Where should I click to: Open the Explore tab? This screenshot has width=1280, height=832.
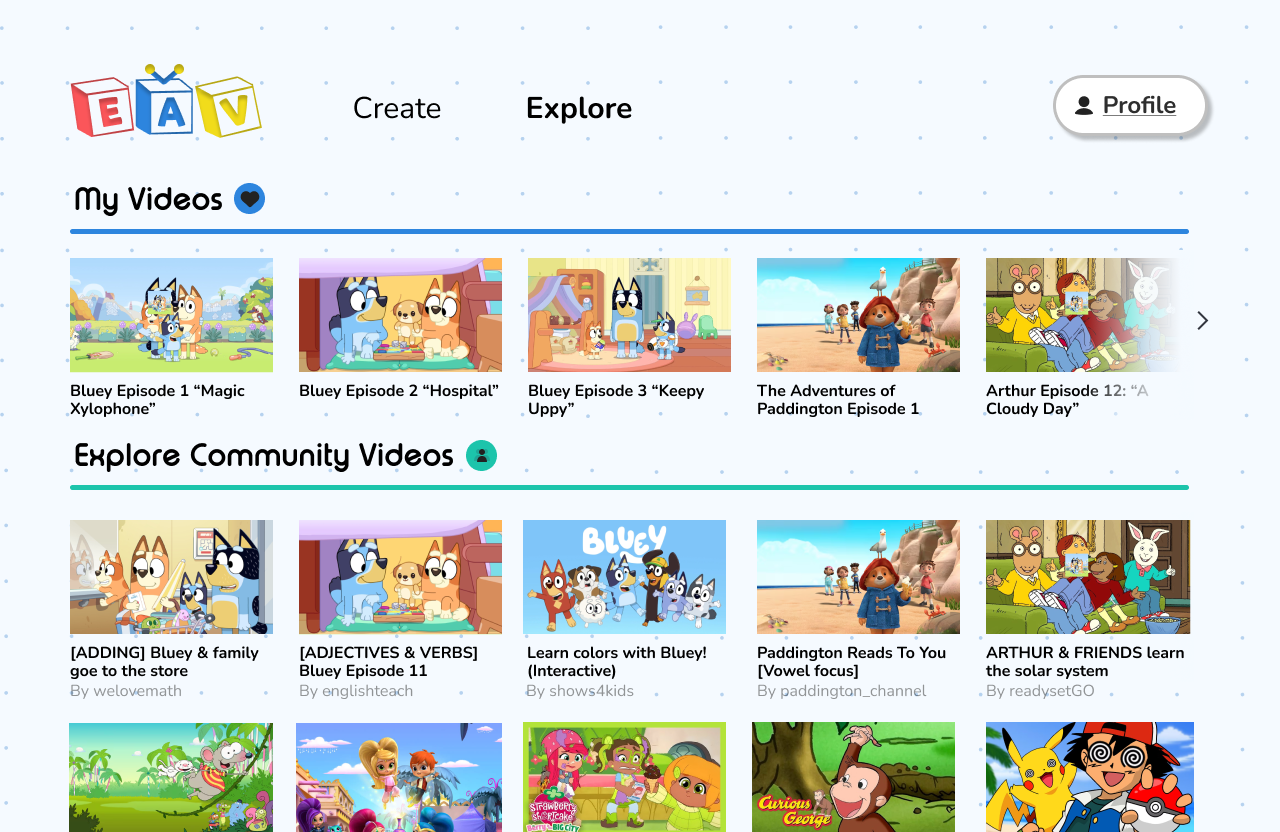579,108
